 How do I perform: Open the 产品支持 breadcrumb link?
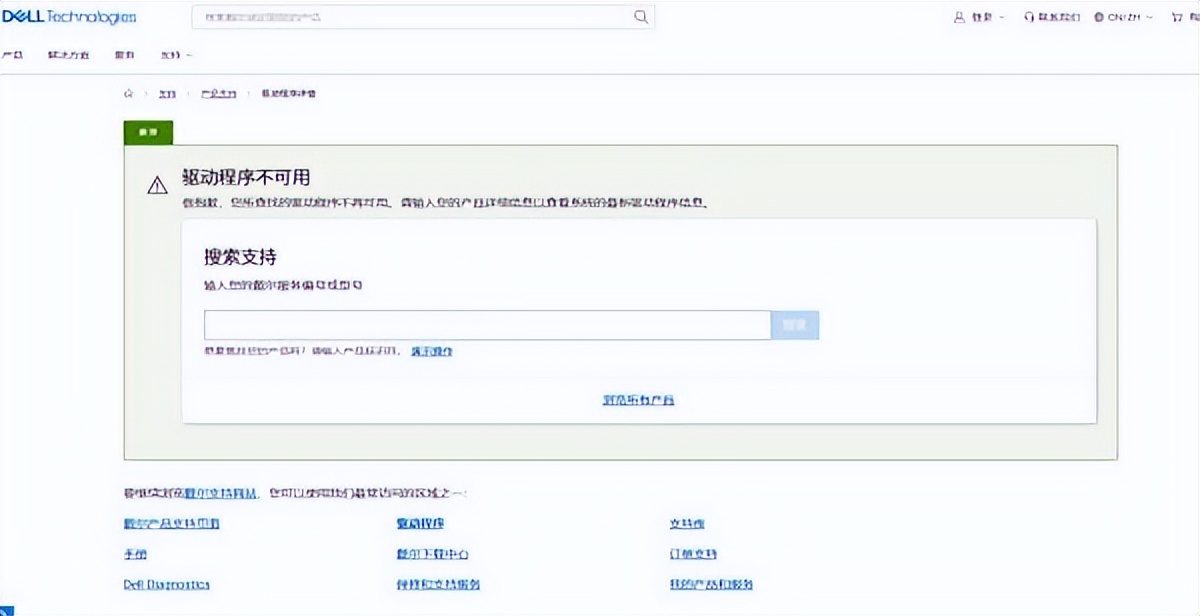[219, 92]
